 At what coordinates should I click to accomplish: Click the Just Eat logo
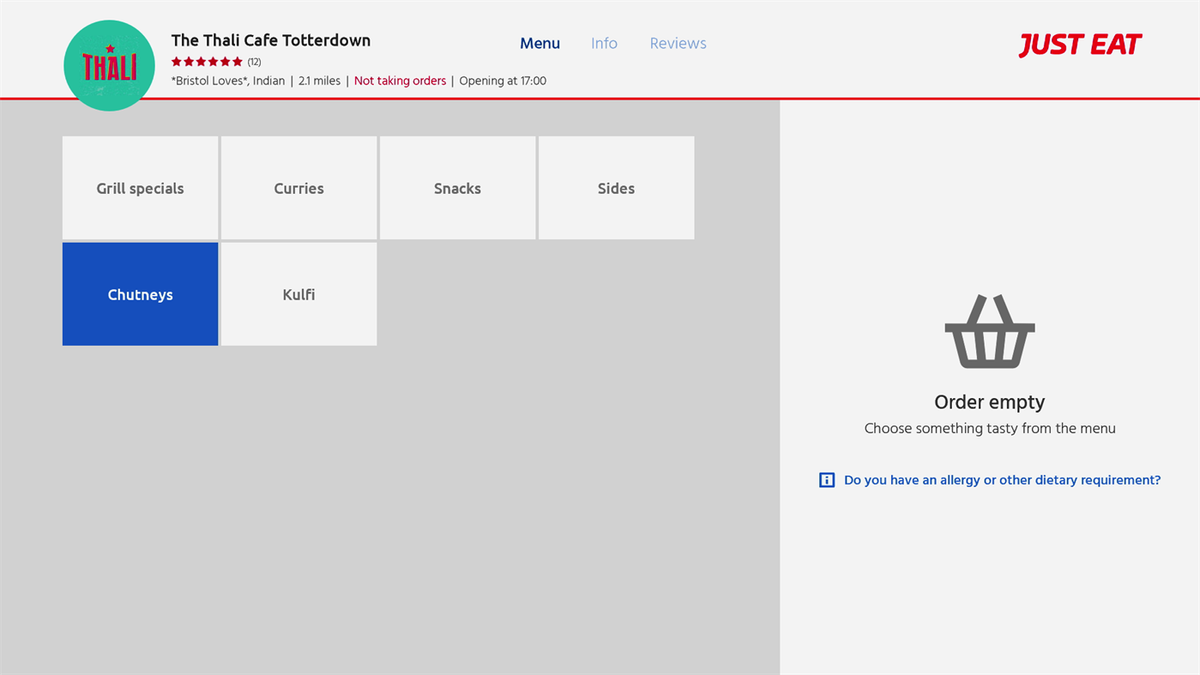pyautogui.click(x=1080, y=45)
